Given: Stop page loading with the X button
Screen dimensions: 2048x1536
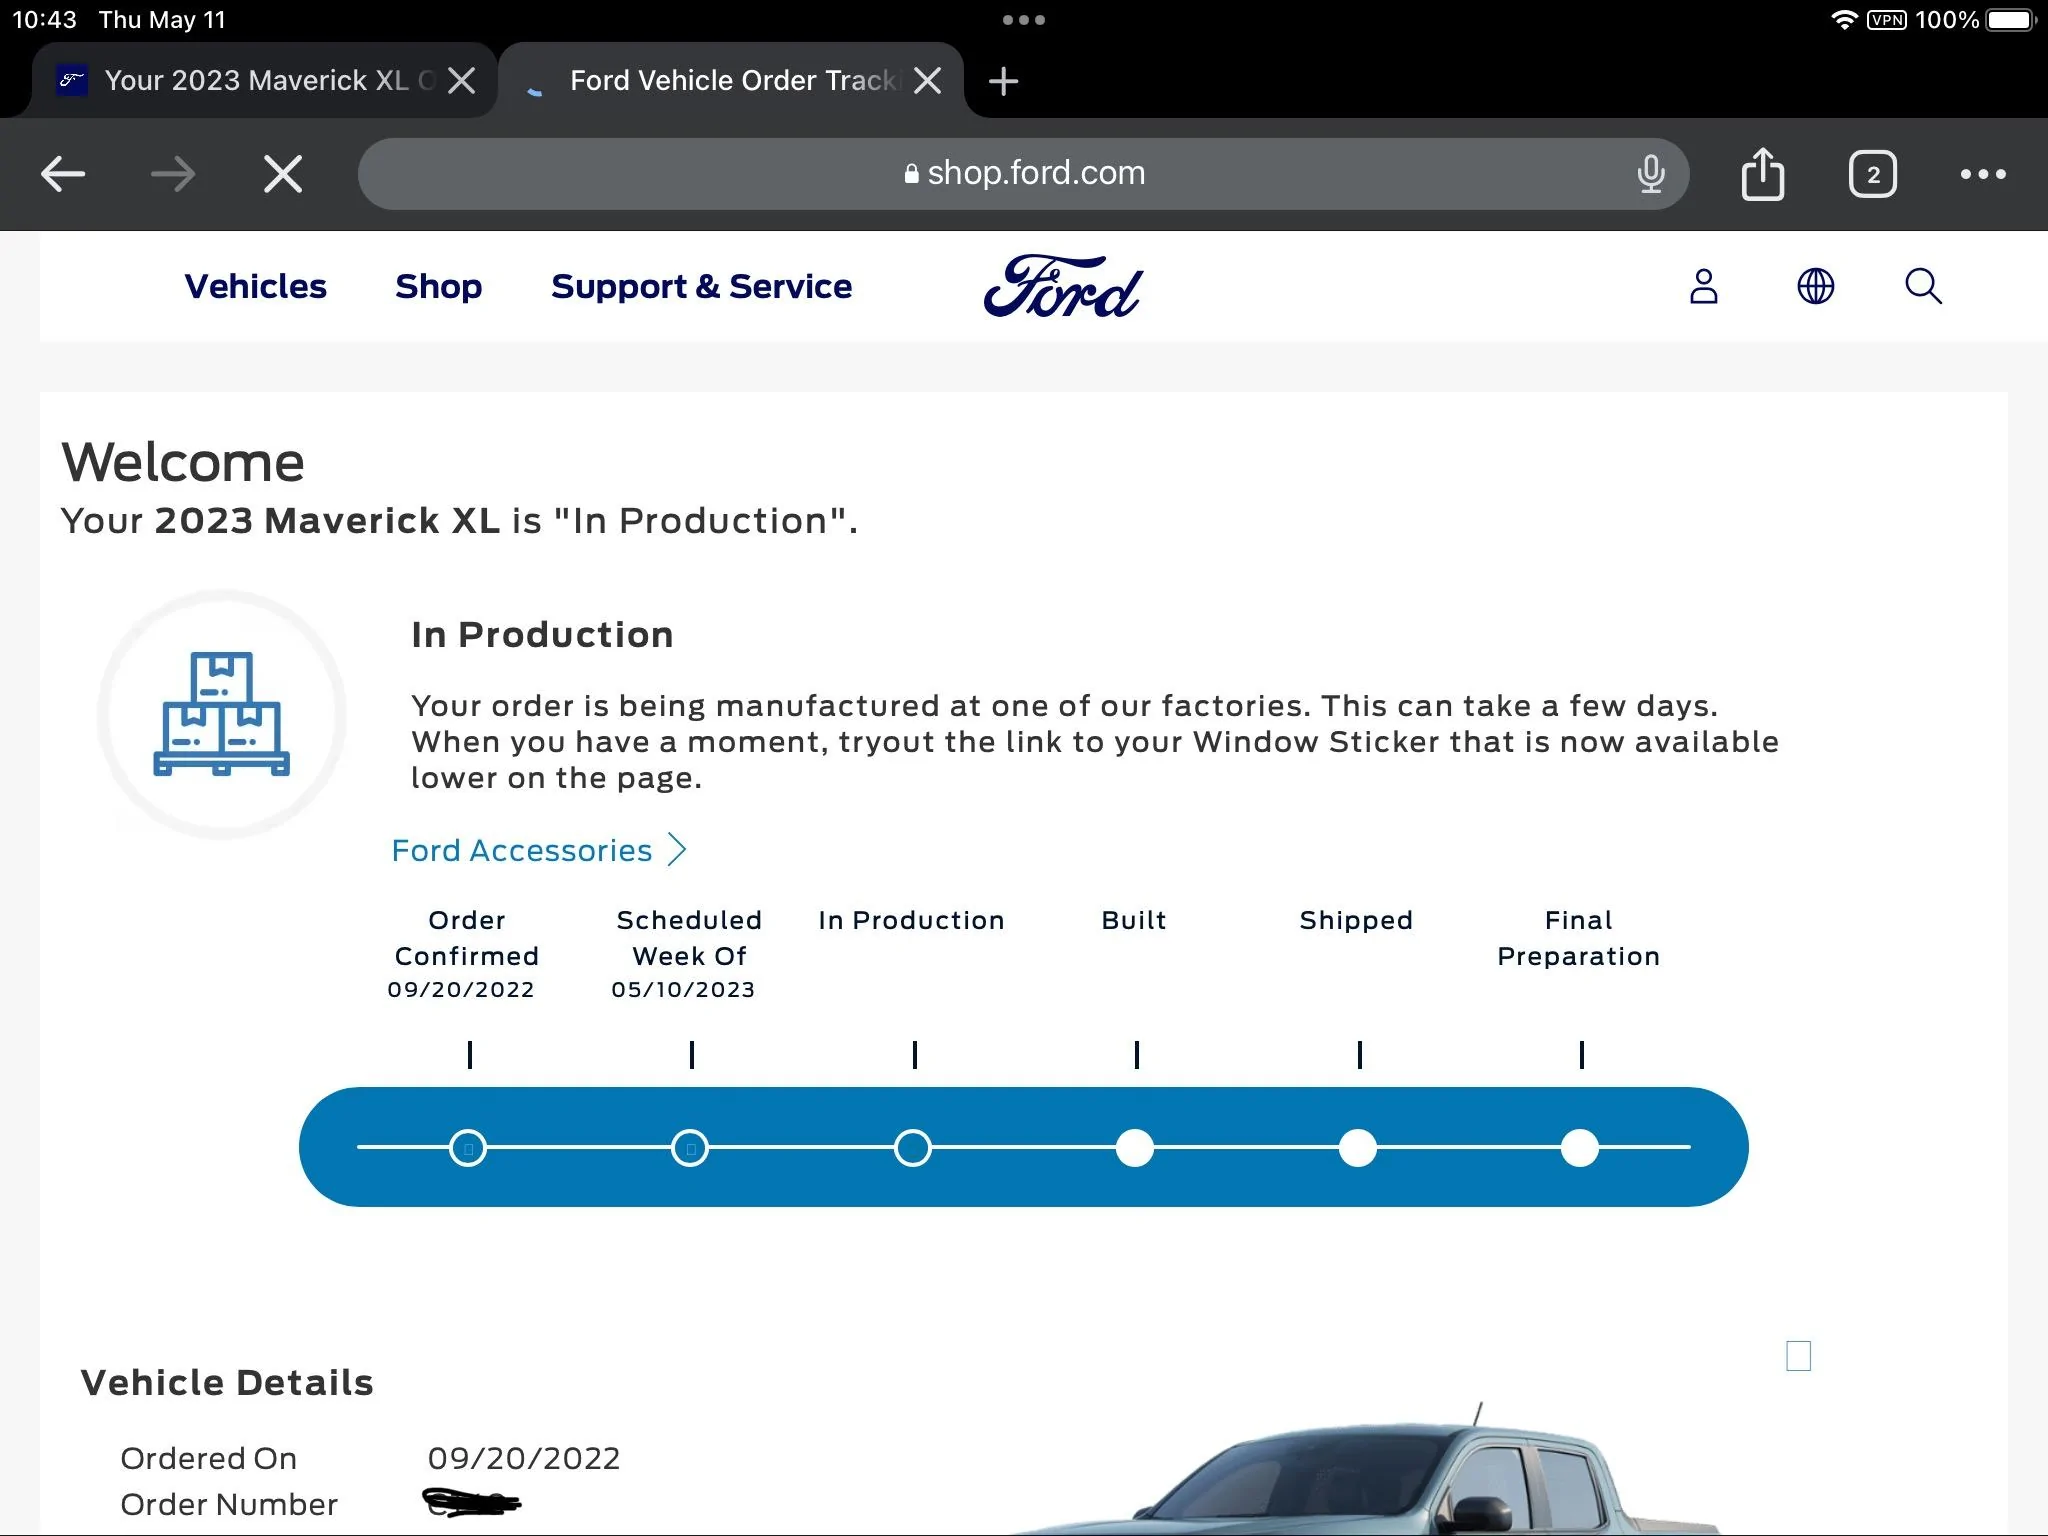Looking at the screenshot, I should [283, 174].
